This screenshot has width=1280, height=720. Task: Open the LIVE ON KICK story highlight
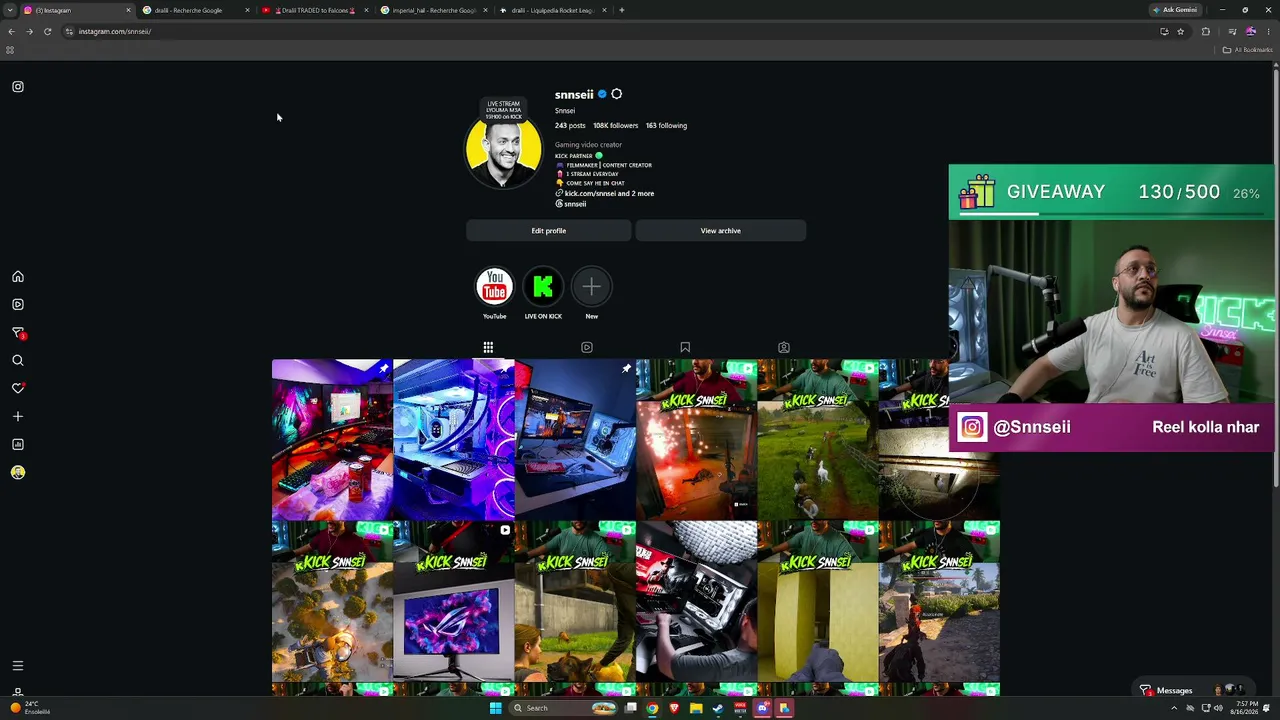coord(543,288)
